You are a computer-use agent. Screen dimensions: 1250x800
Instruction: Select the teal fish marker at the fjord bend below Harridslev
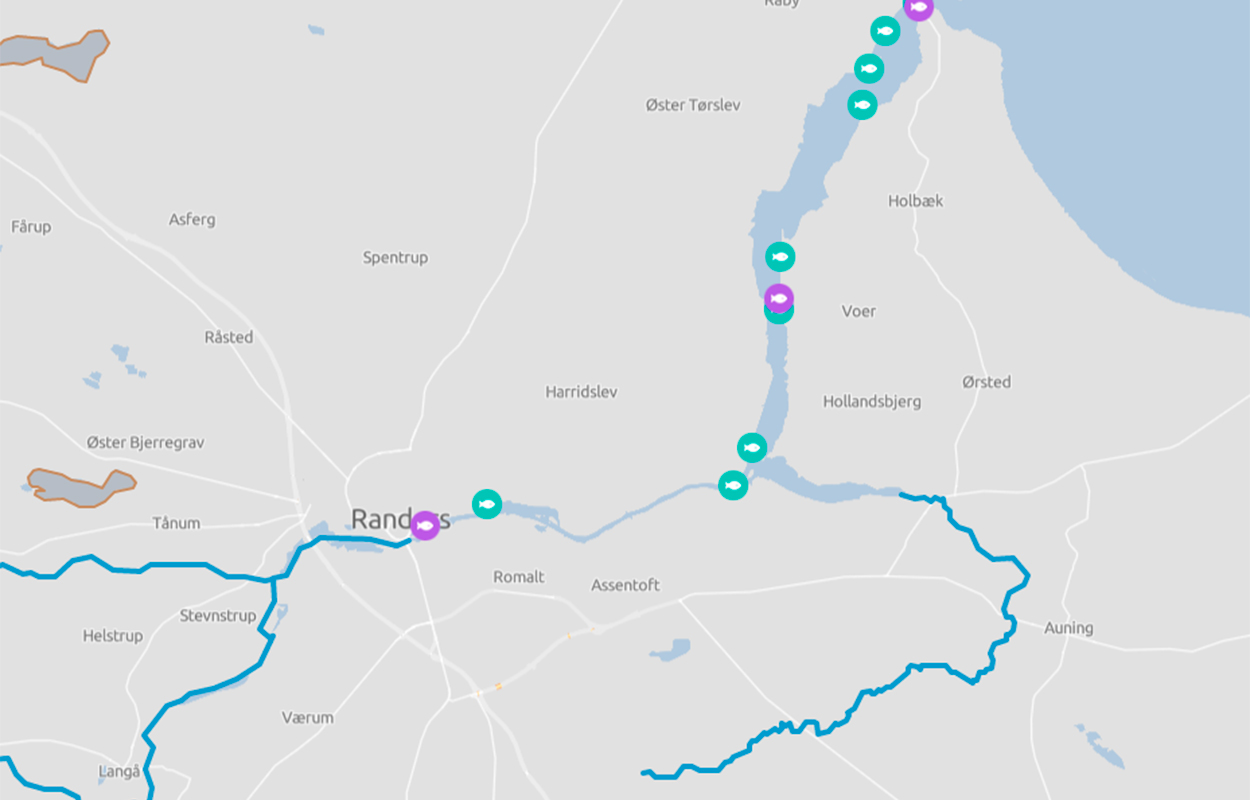733,486
